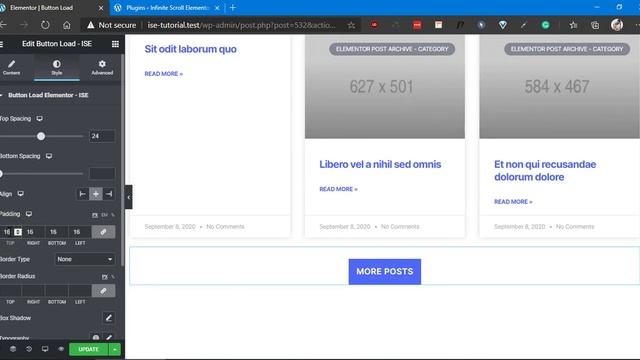Viewport: 640px width, 360px height.
Task: Open responsive mode for Top Spacing
Action: [x=40, y=119]
